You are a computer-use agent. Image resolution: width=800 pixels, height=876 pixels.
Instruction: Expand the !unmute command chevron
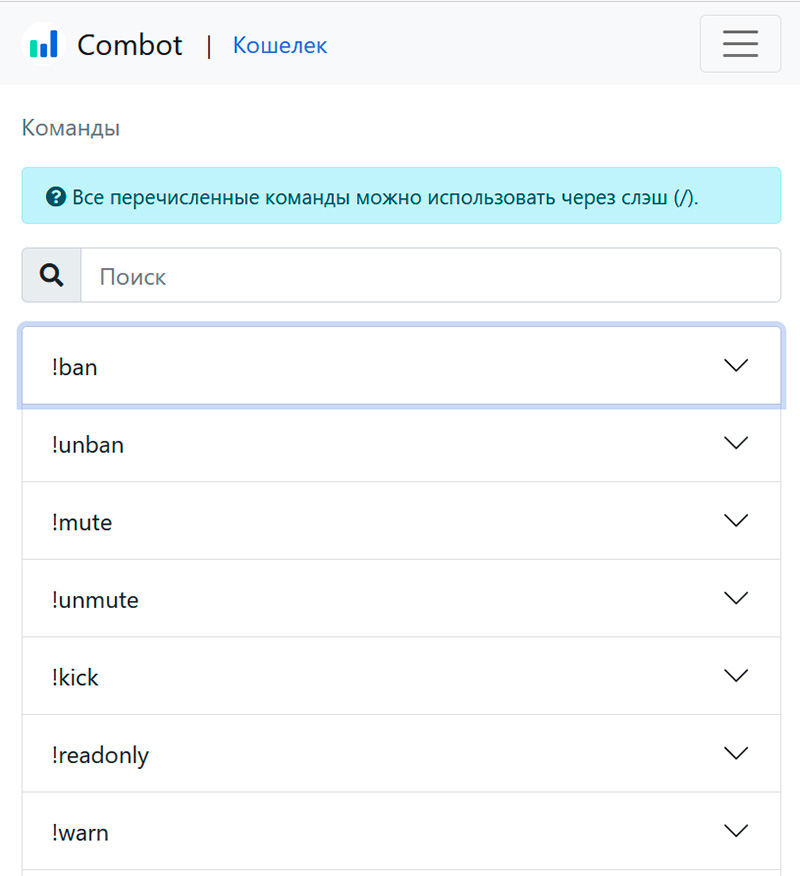[x=736, y=598]
